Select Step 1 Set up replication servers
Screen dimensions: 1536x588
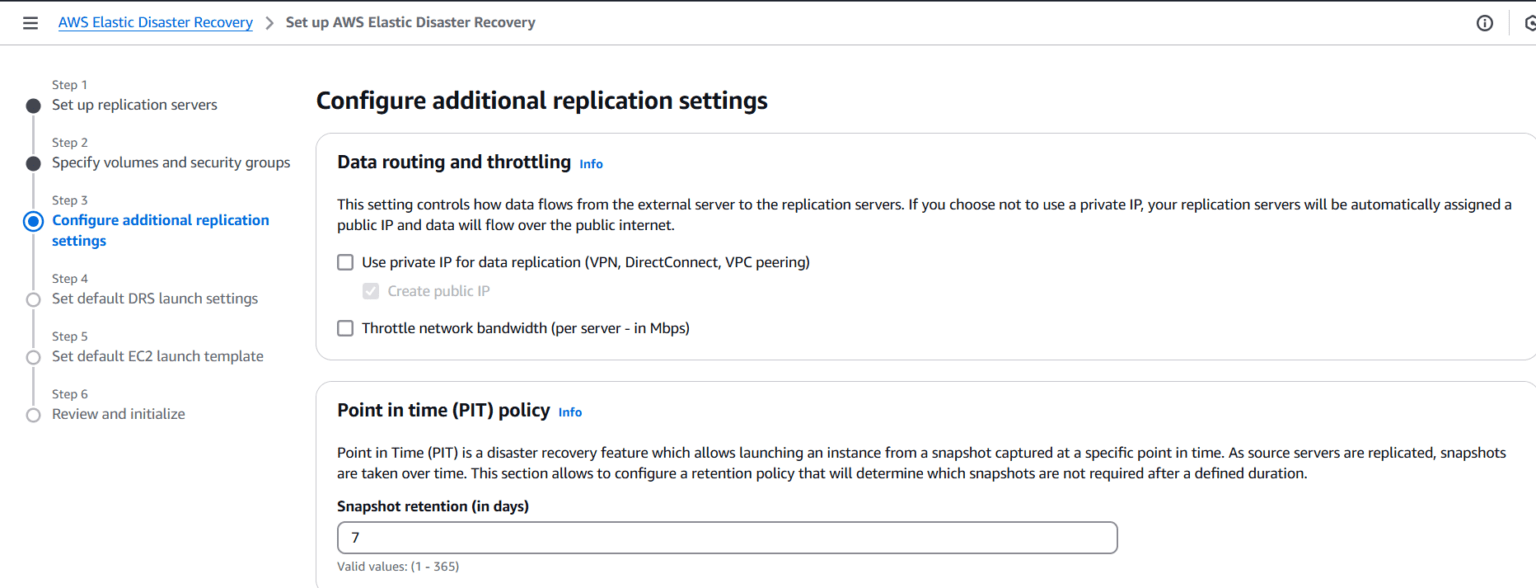[x=134, y=104]
